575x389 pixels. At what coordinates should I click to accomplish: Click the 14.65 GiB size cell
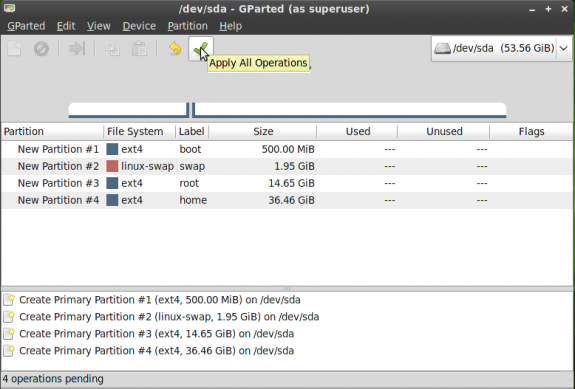point(292,183)
